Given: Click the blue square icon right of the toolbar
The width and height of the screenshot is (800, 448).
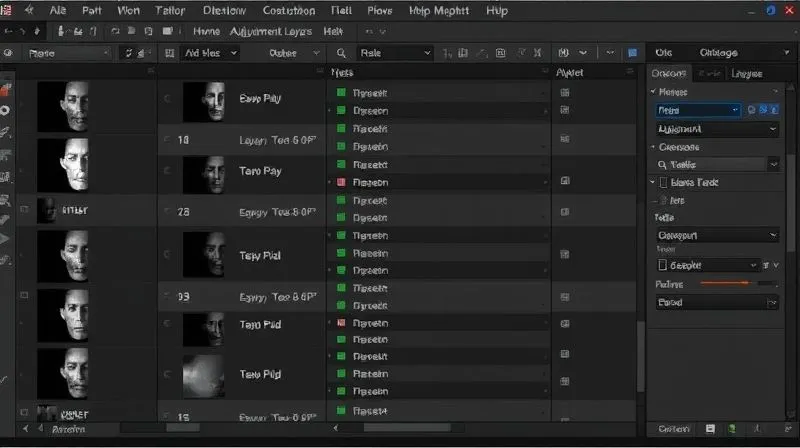Looking at the screenshot, I should [x=633, y=53].
